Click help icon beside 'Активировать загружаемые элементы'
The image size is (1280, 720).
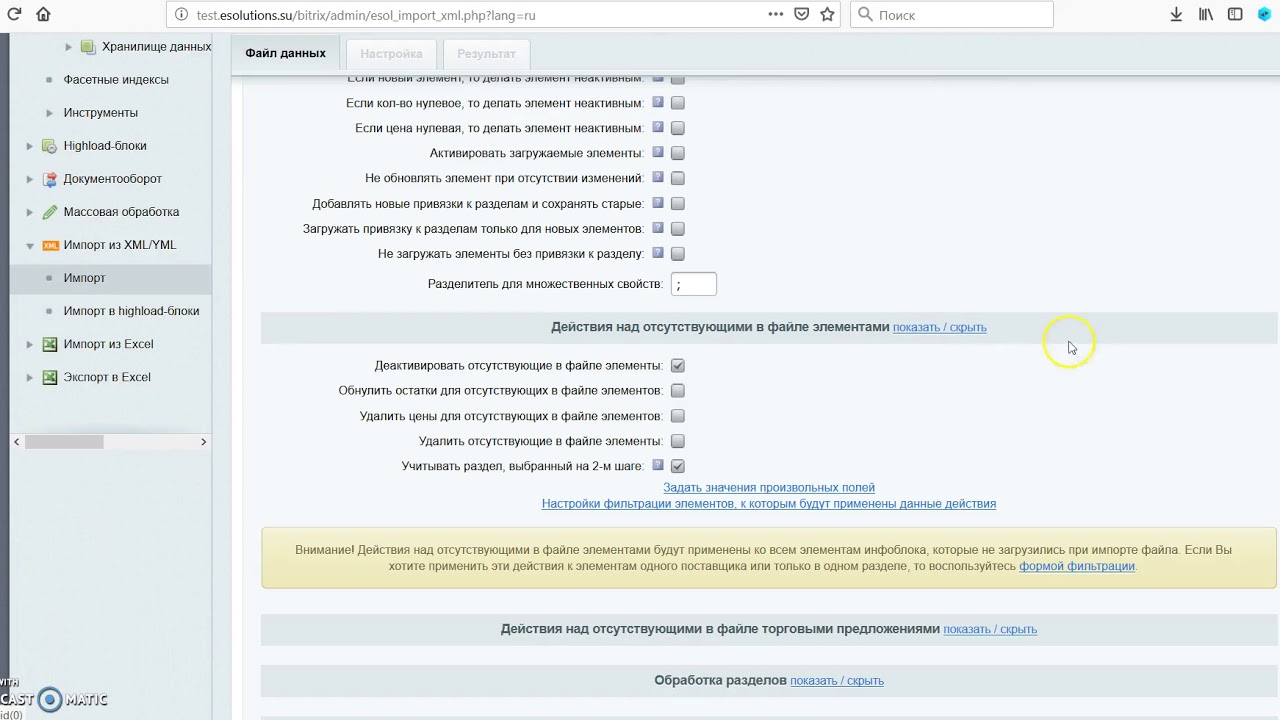[658, 152]
